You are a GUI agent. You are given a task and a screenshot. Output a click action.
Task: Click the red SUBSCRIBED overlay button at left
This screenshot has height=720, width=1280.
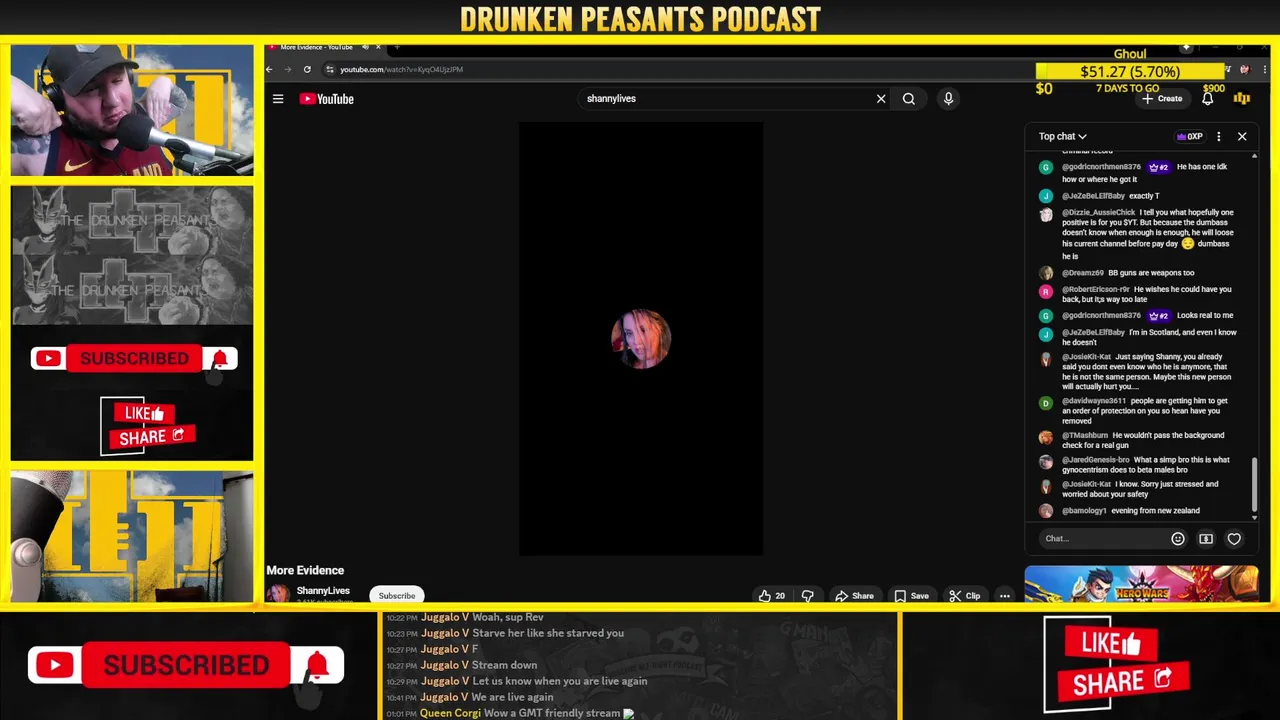(x=134, y=358)
